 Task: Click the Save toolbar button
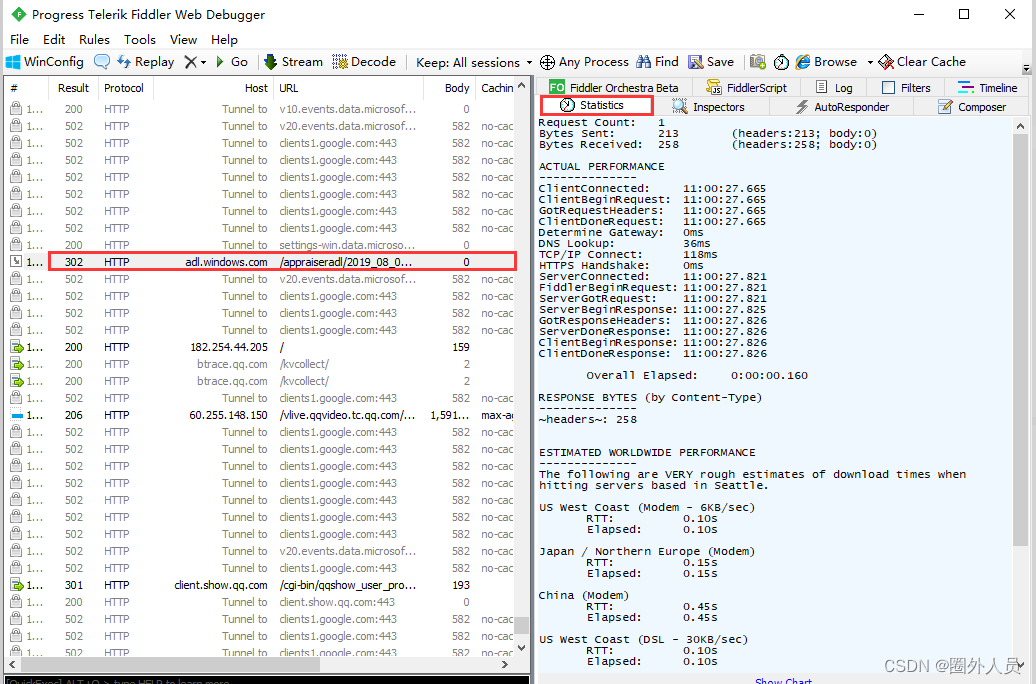click(711, 62)
